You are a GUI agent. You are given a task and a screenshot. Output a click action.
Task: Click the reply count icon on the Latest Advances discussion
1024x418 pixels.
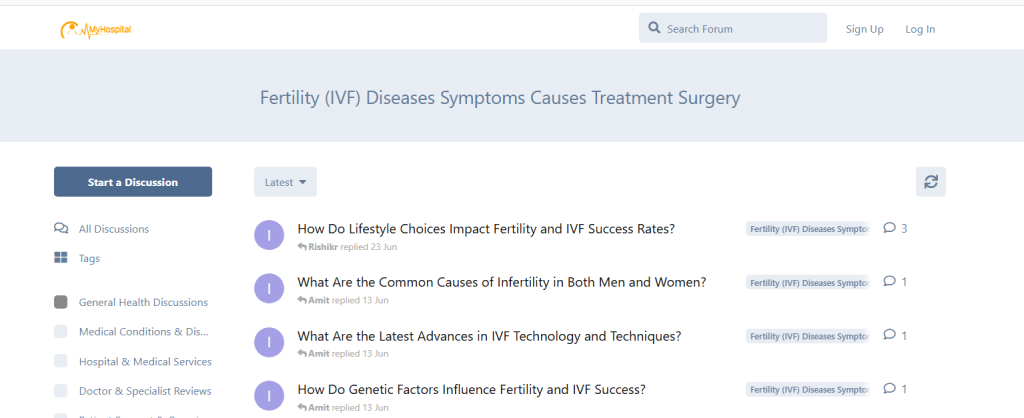(x=889, y=336)
